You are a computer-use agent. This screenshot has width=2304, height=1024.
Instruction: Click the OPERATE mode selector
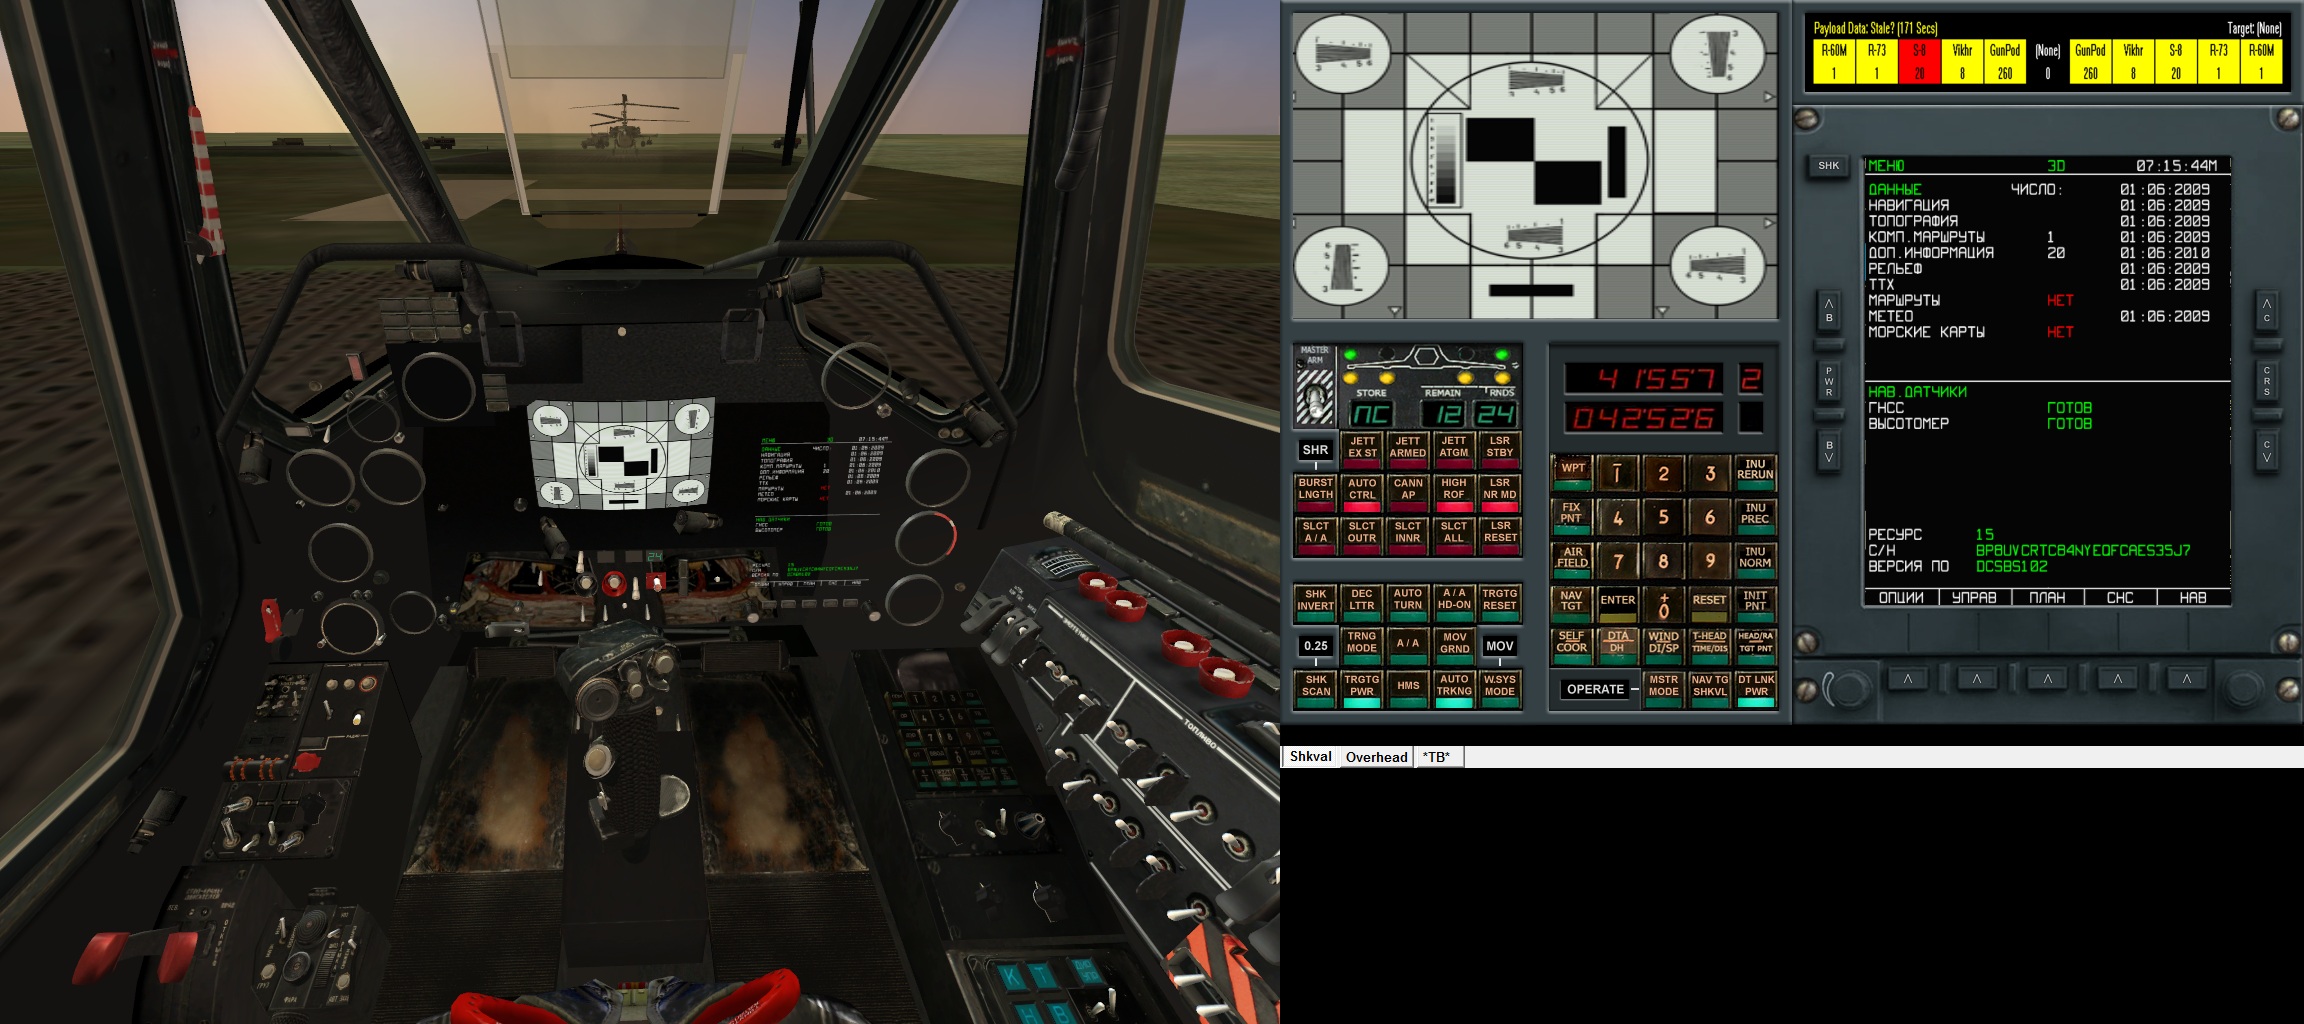coord(1595,689)
